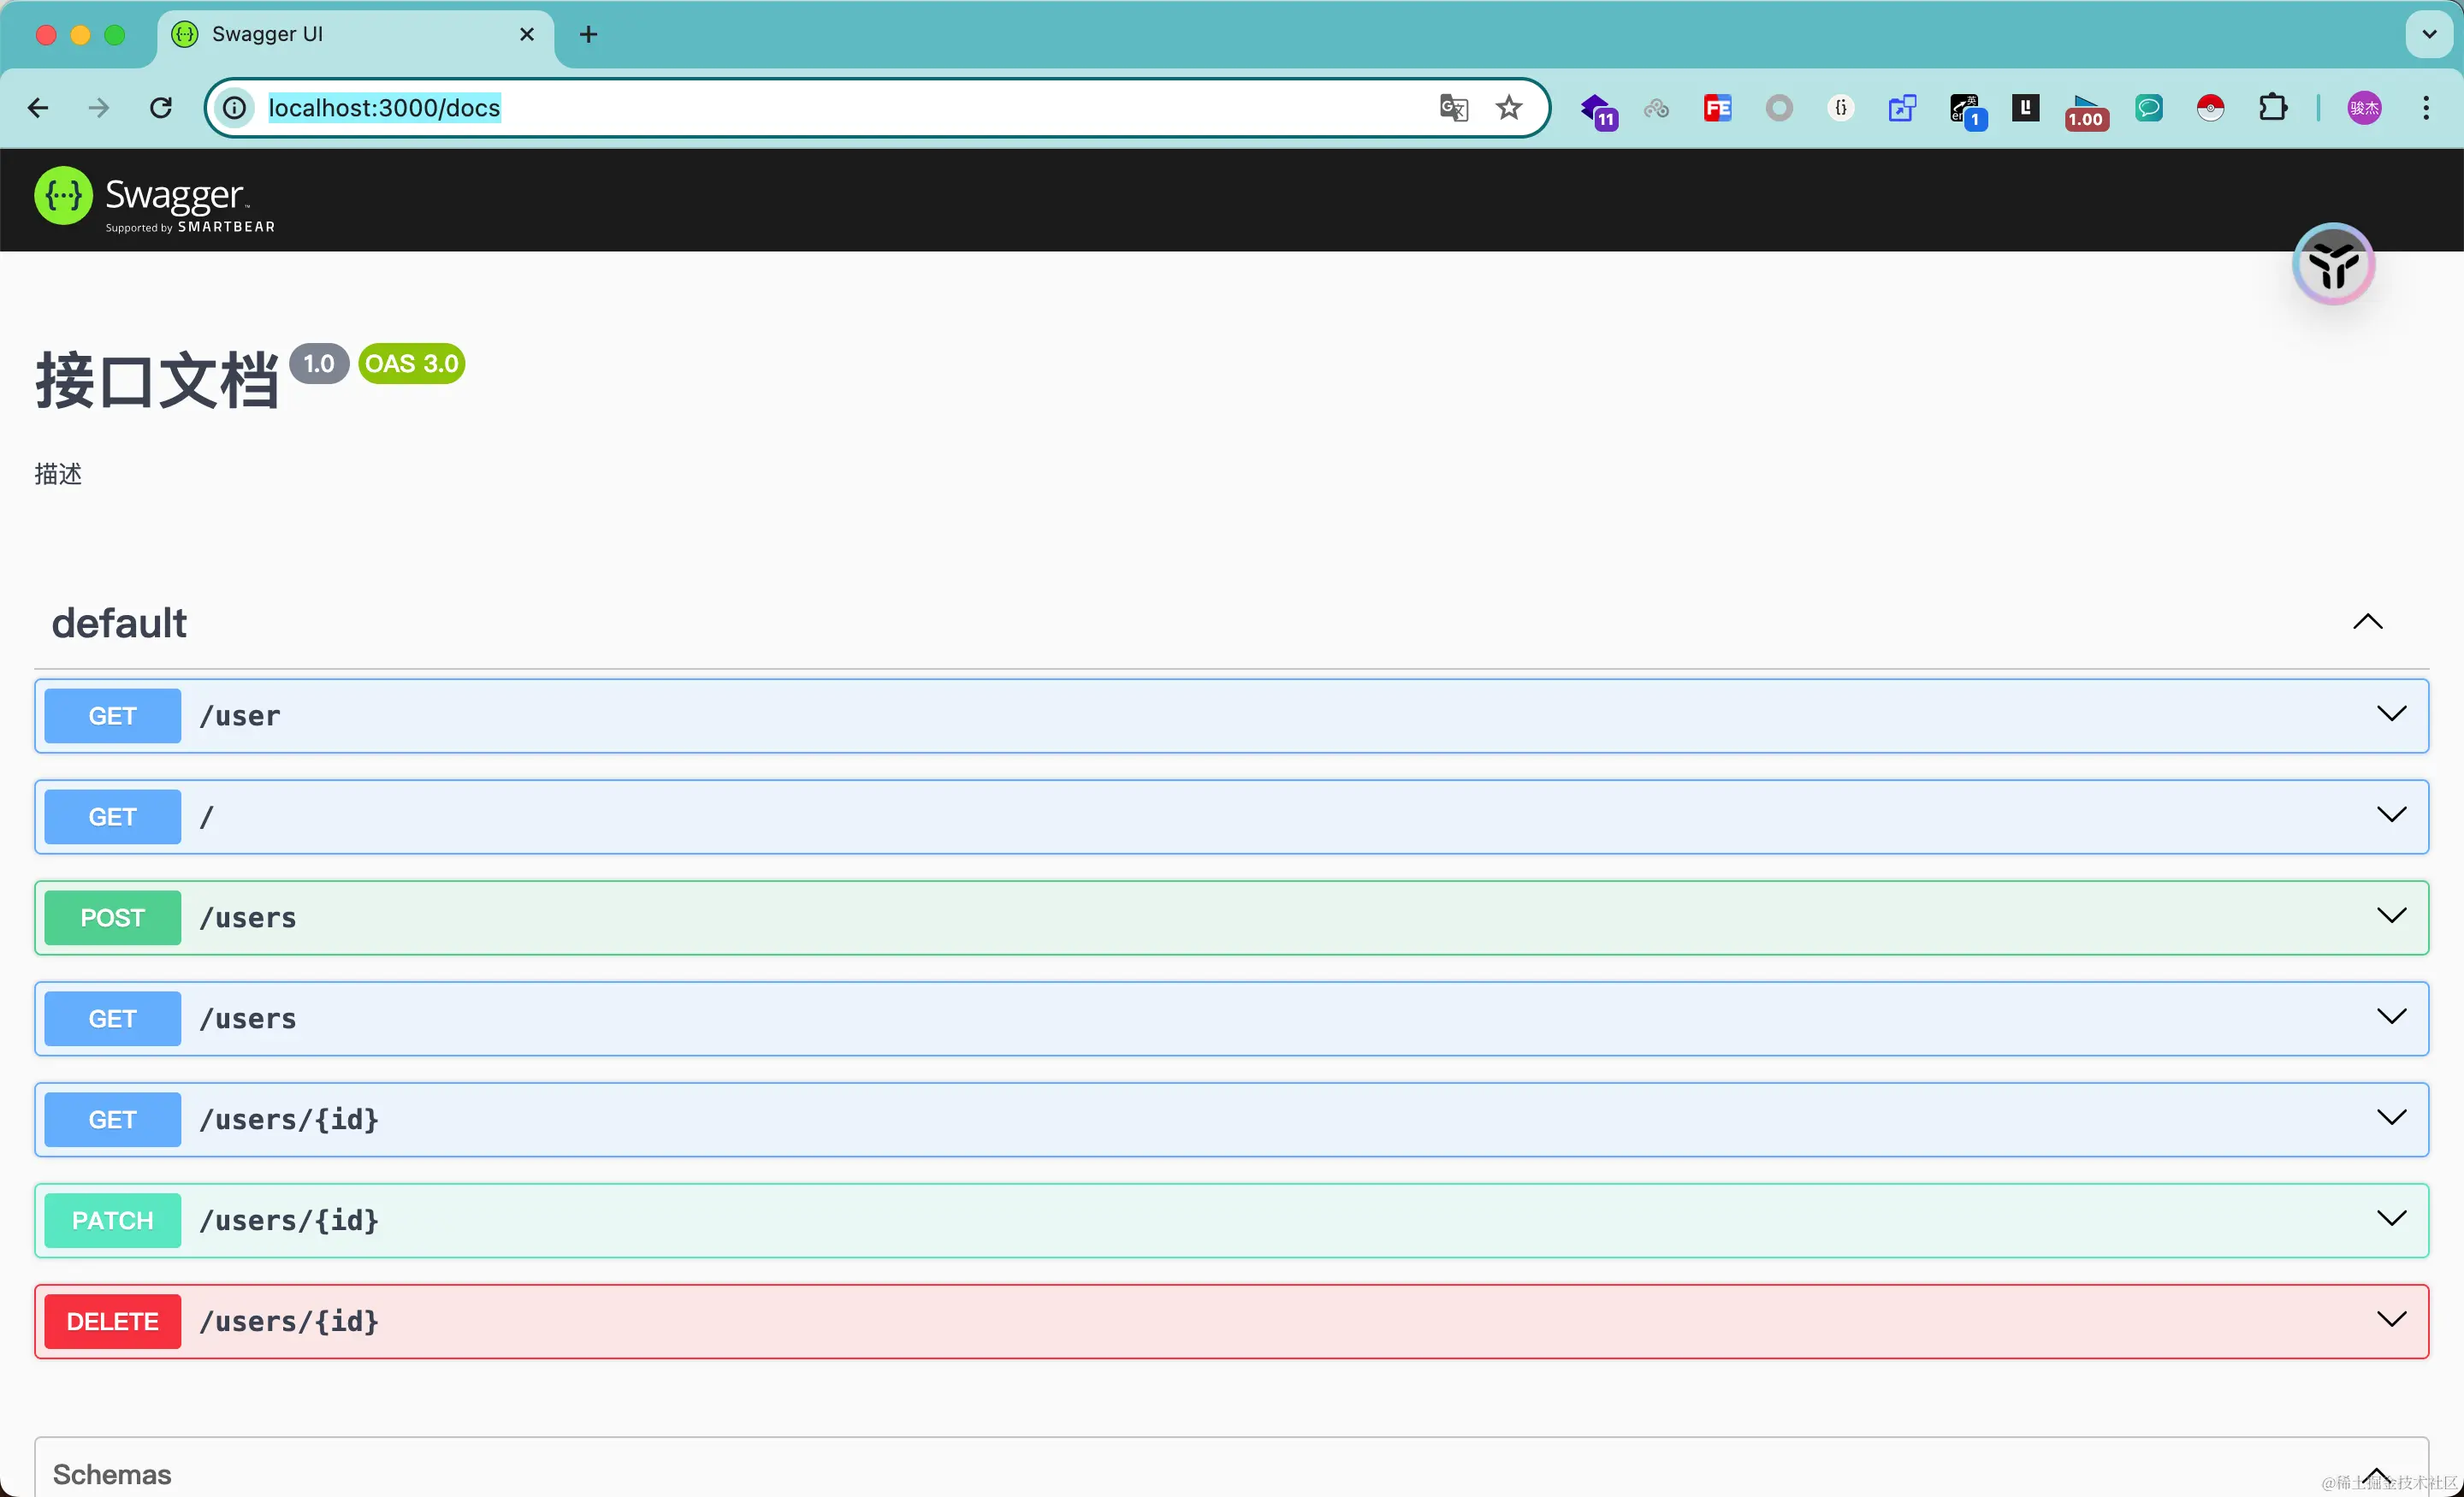Reload the page

[x=161, y=108]
